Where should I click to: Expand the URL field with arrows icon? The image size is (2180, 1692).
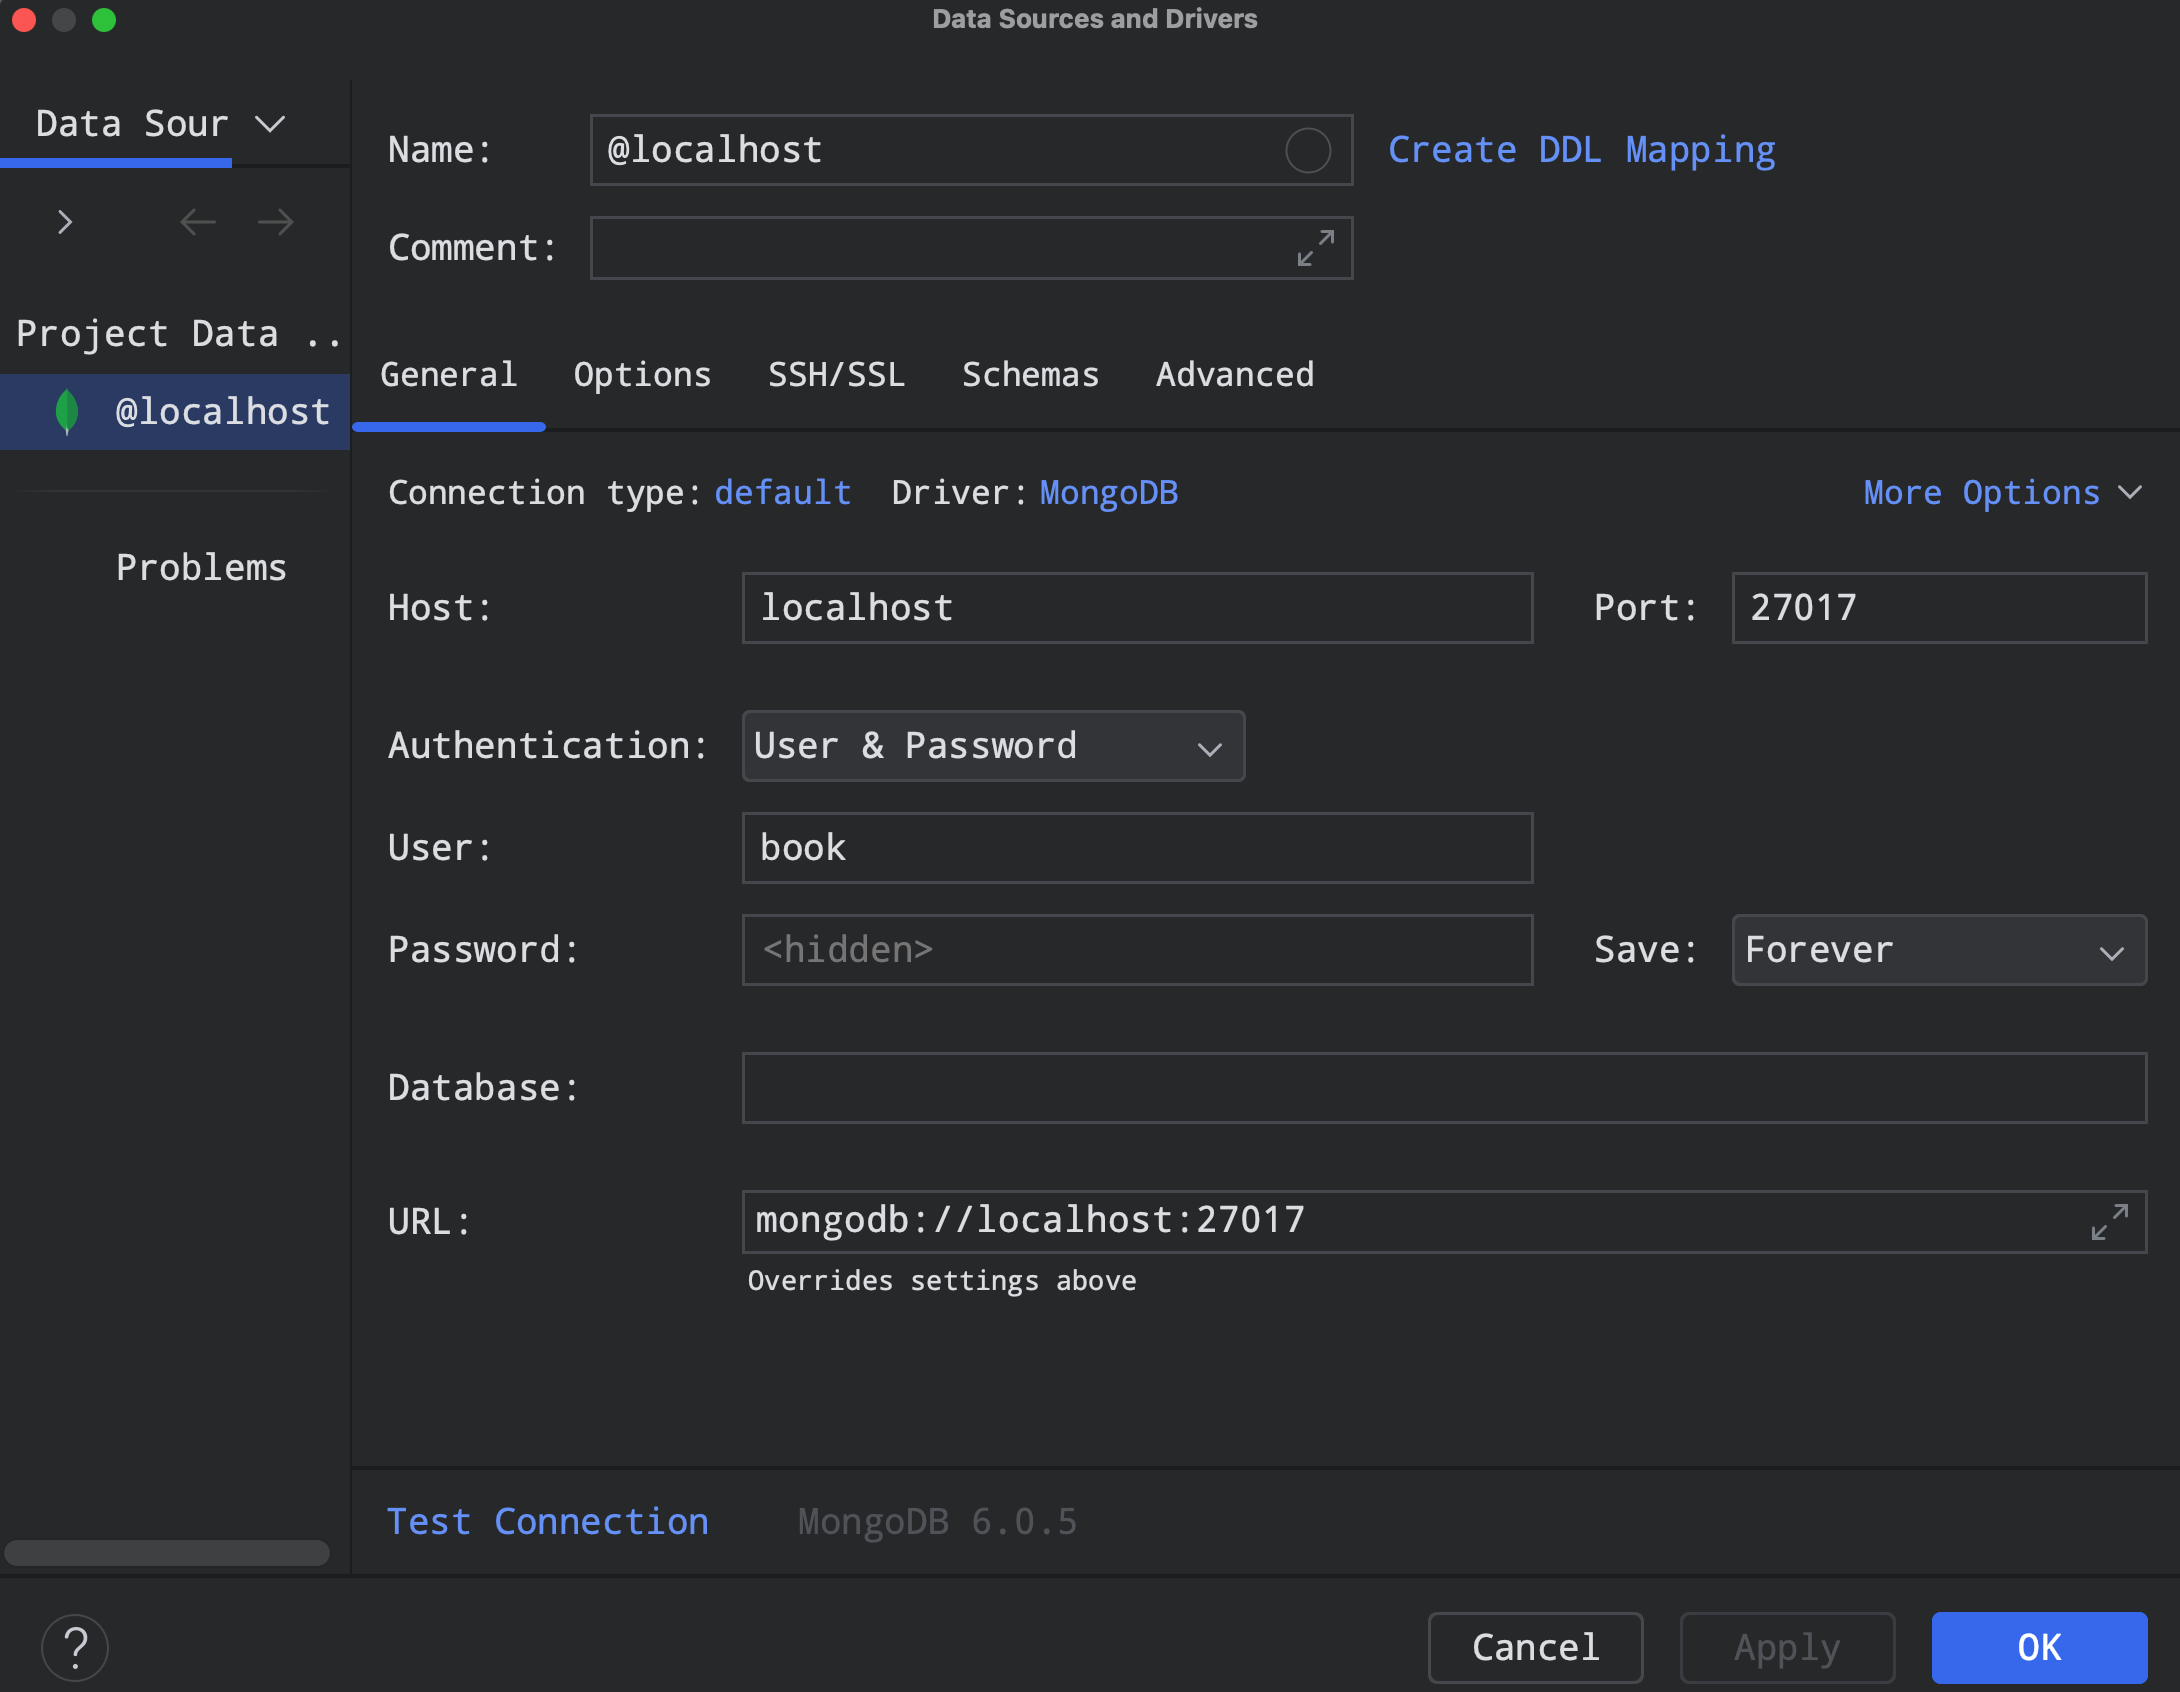point(2109,1222)
